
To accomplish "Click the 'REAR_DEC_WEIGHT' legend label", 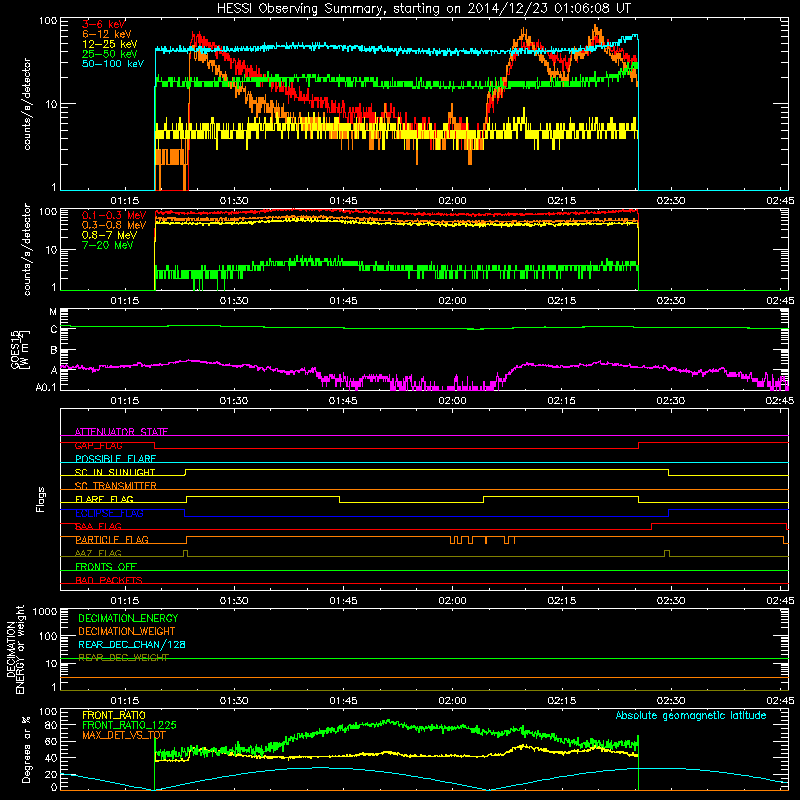I will [x=123, y=658].
